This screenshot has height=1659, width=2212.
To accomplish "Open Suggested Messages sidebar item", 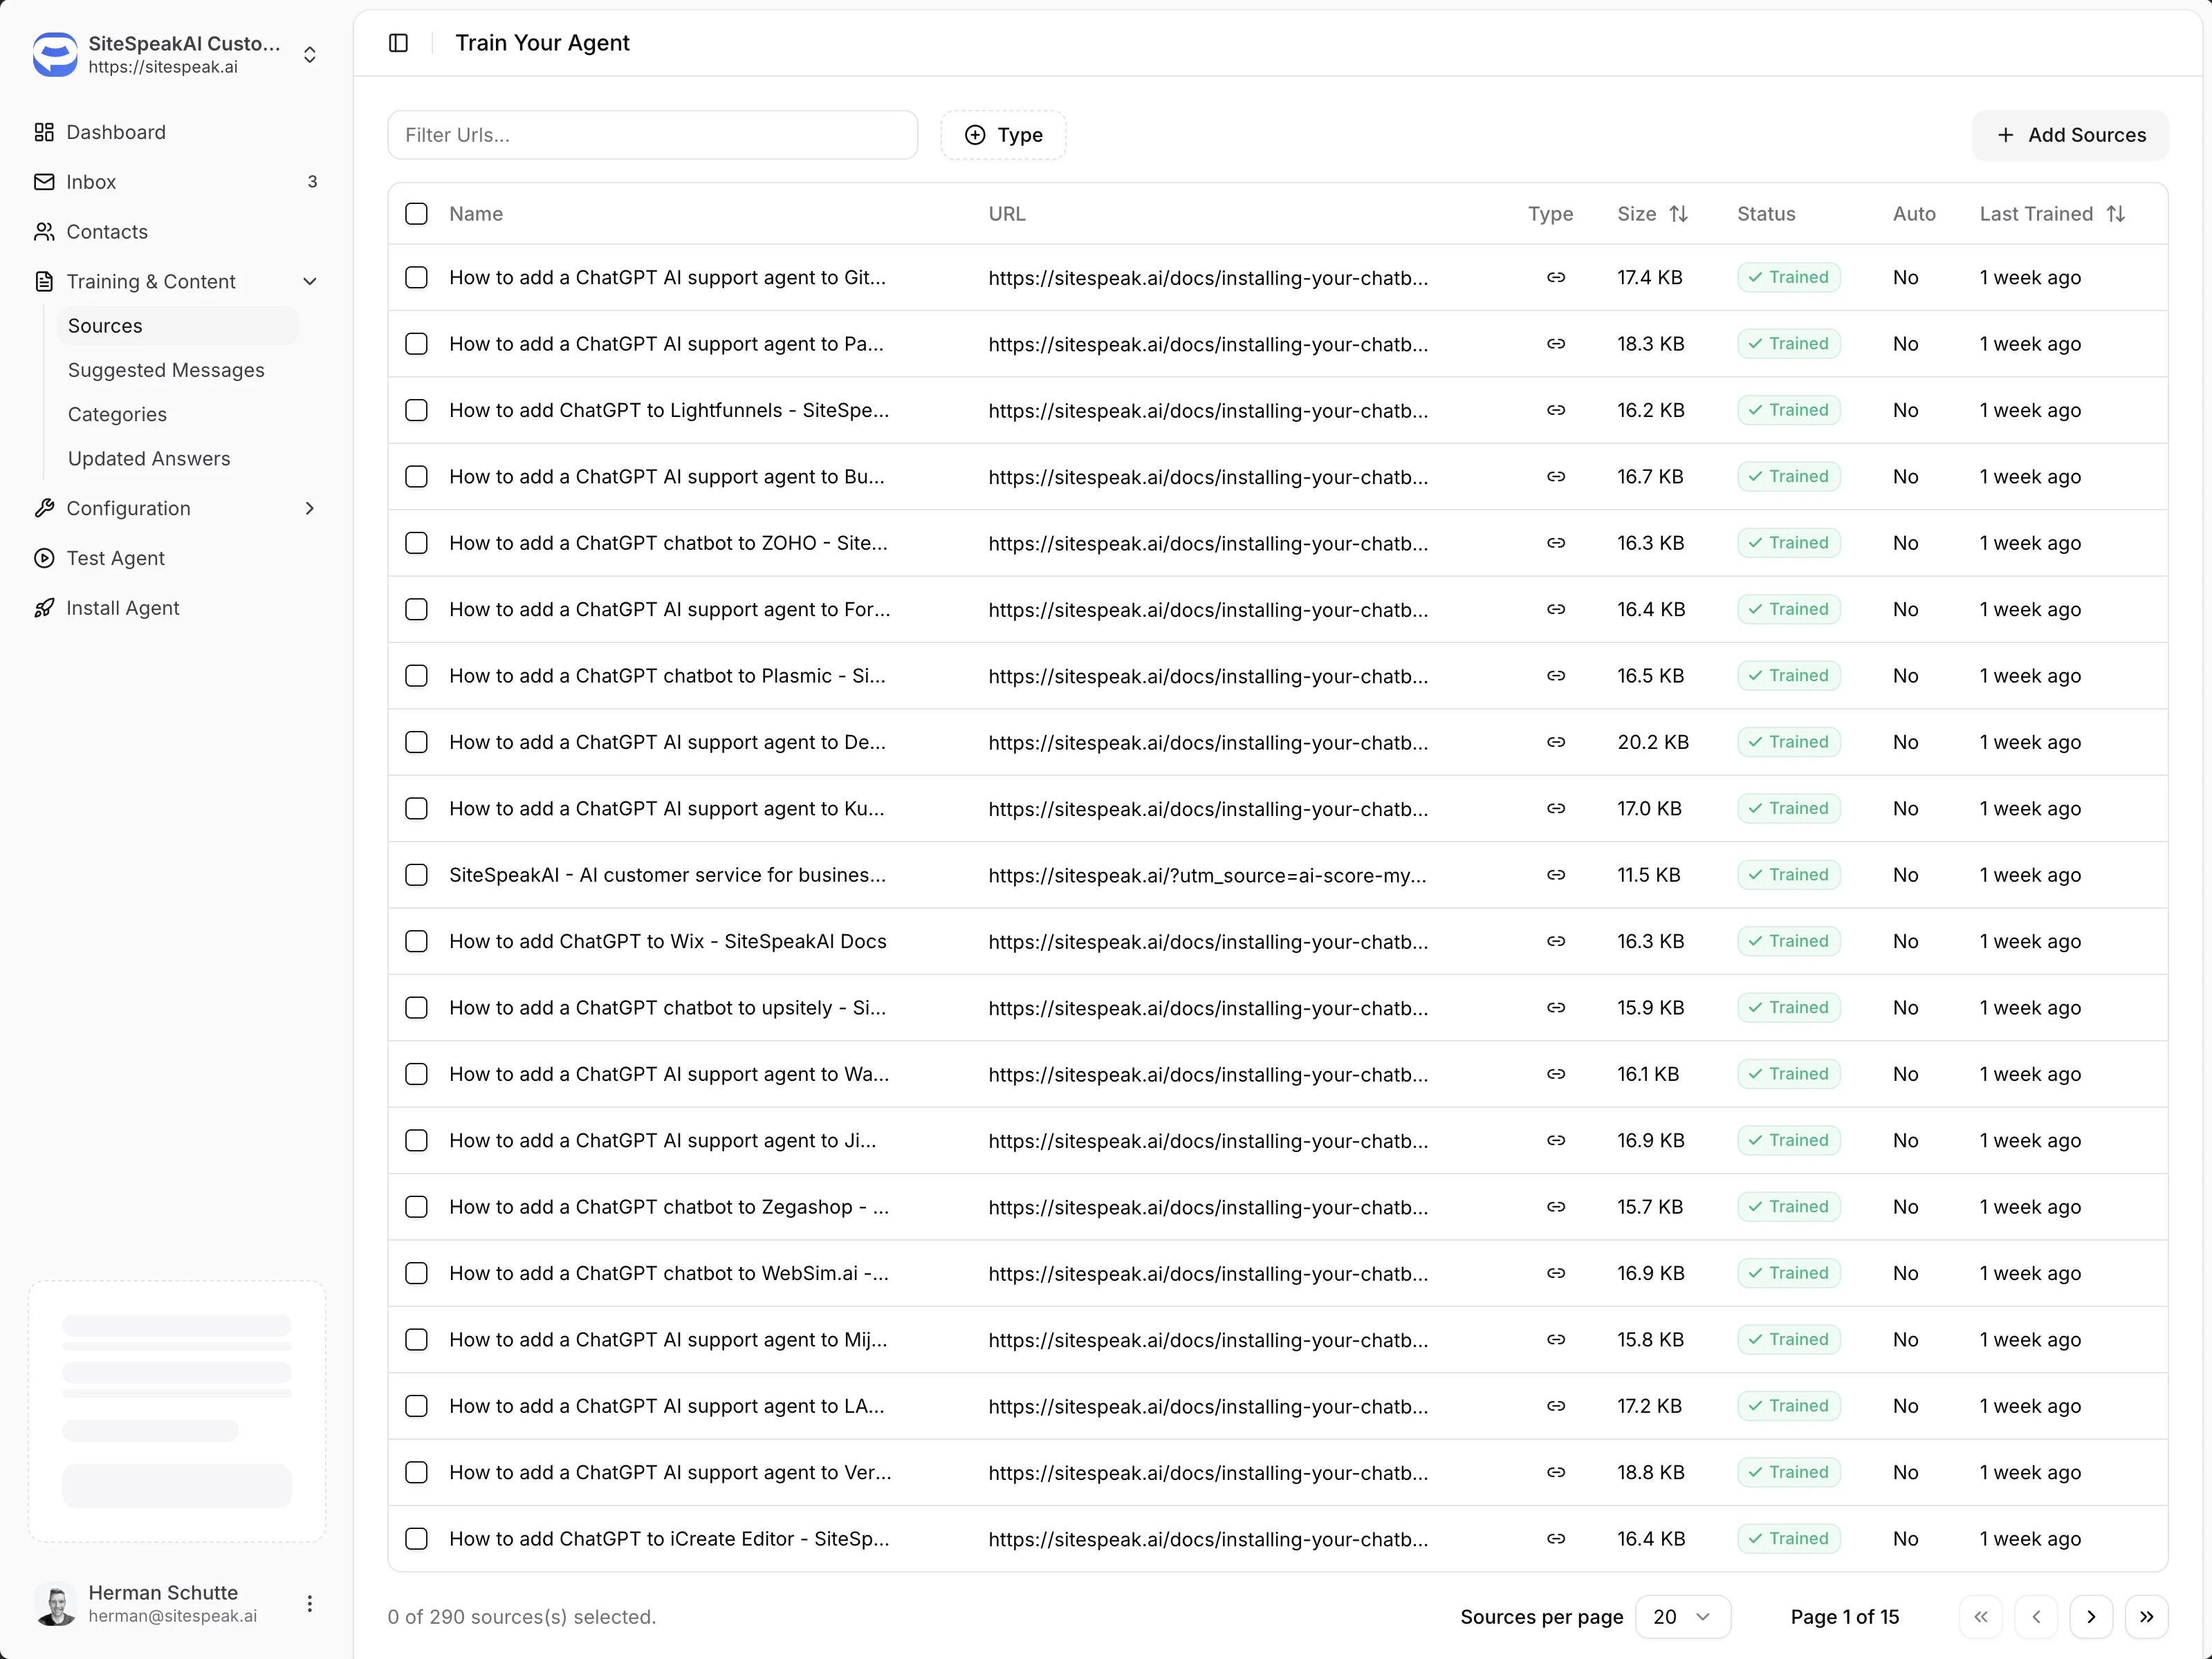I will 166,370.
